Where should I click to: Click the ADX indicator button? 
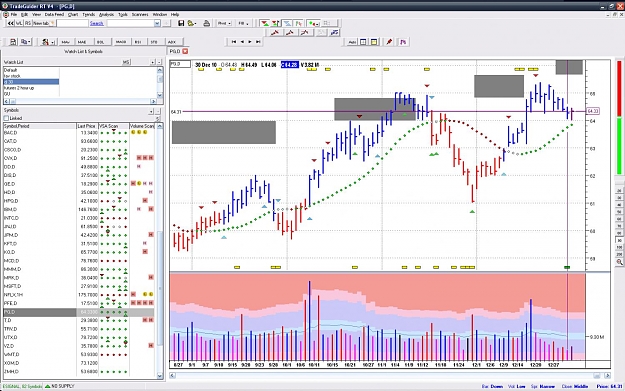(x=172, y=42)
